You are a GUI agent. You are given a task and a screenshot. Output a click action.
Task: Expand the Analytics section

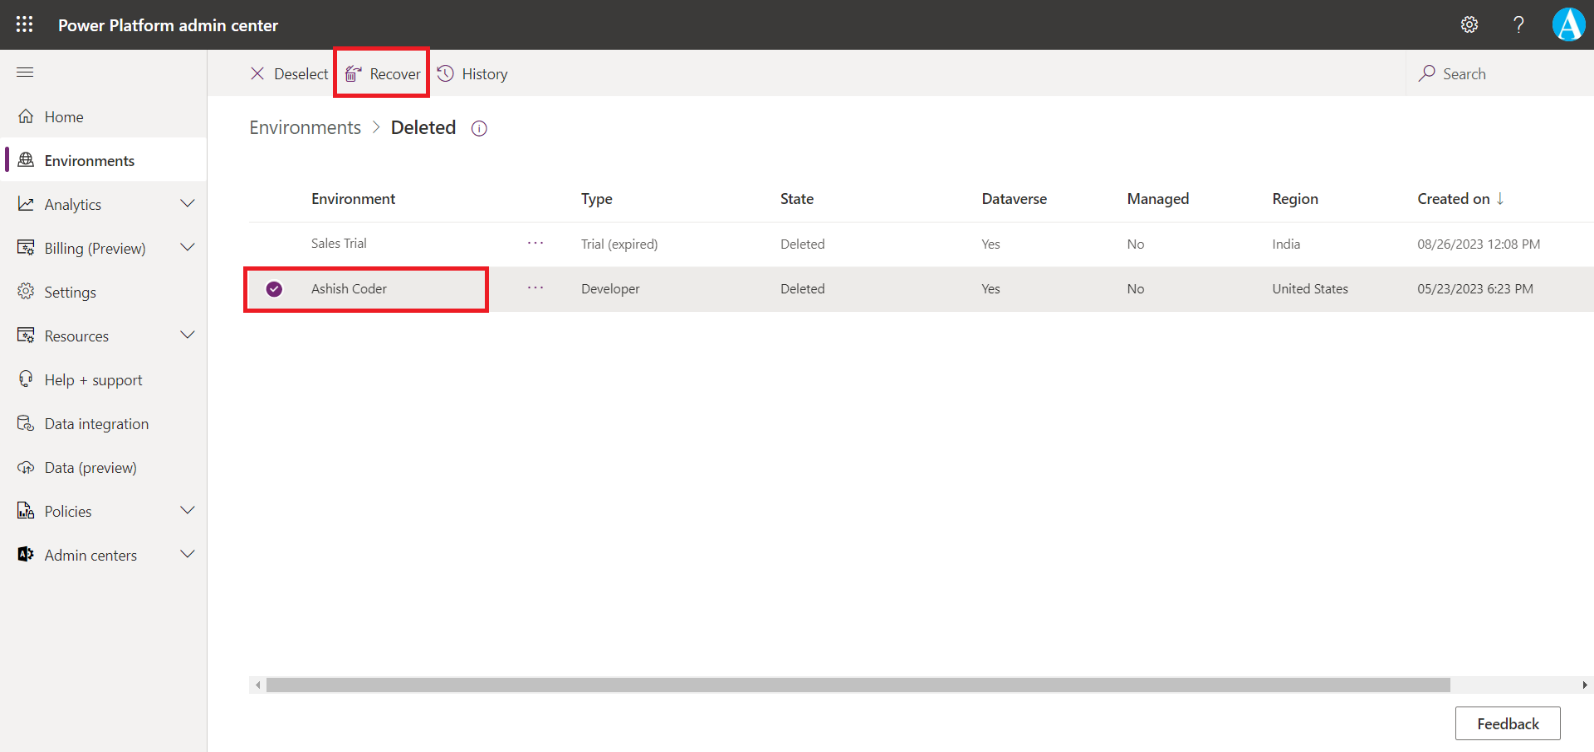[186, 204]
